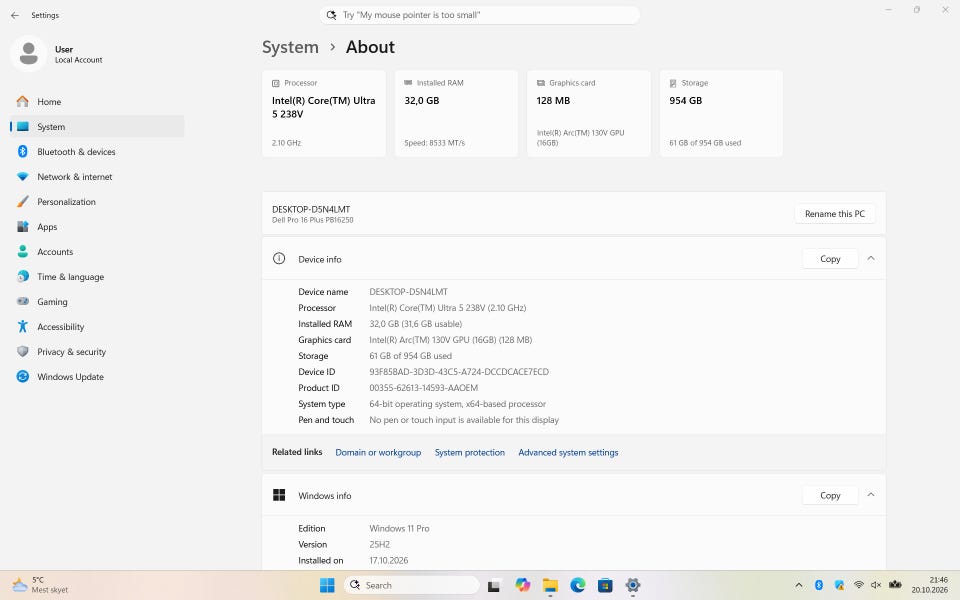Viewport: 960px width, 600px height.
Task: Click the user profile avatar
Action: pyautogui.click(x=28, y=54)
